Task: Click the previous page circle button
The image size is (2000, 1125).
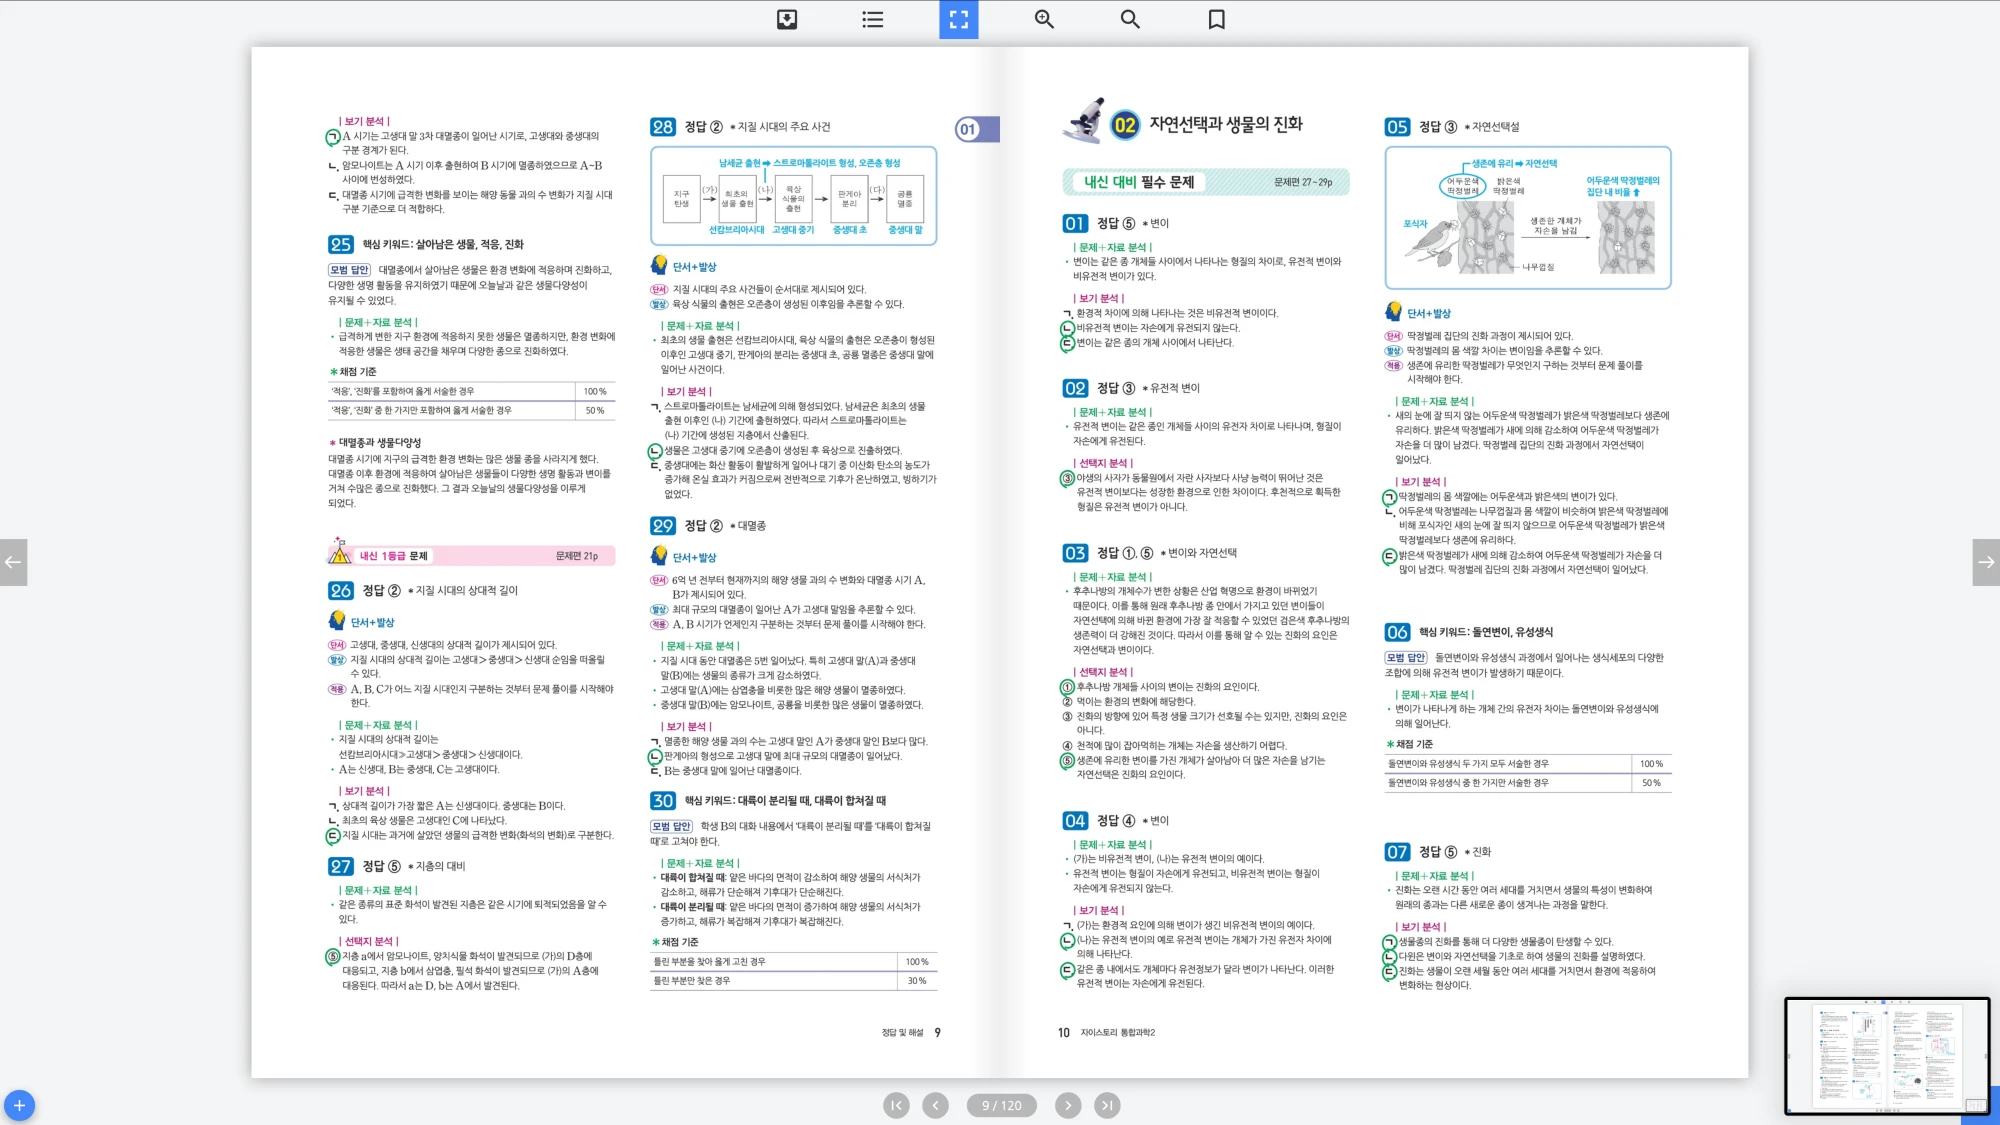Action: pos(935,1105)
